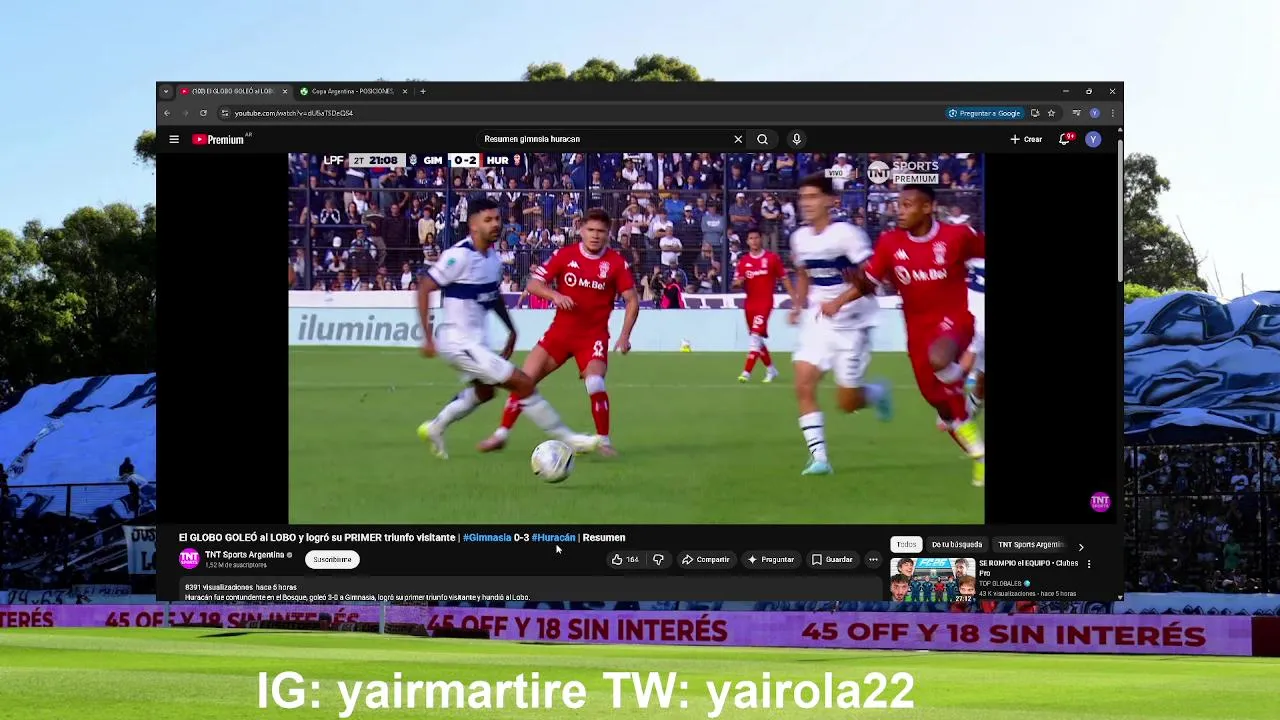
Task: Click the #Gimnasia hashtag in the title
Action: click(487, 538)
